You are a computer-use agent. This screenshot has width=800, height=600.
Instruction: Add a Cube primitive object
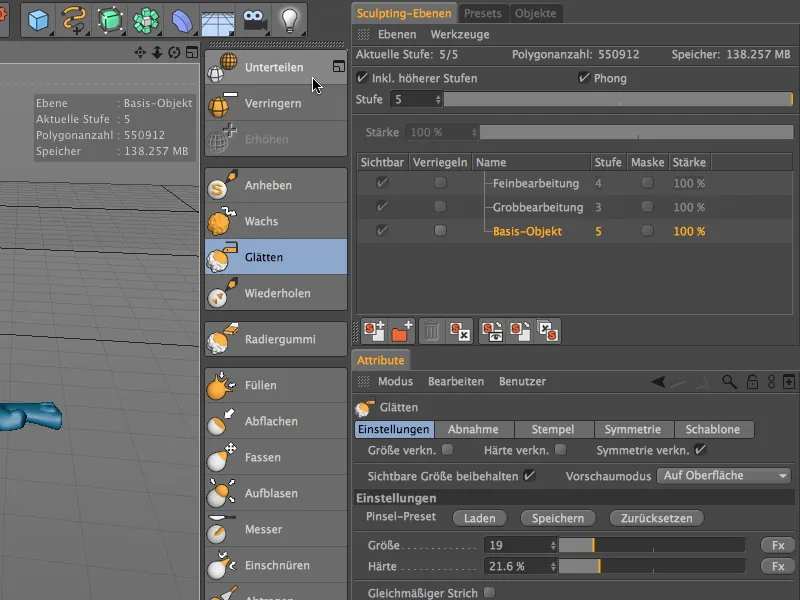point(38,20)
